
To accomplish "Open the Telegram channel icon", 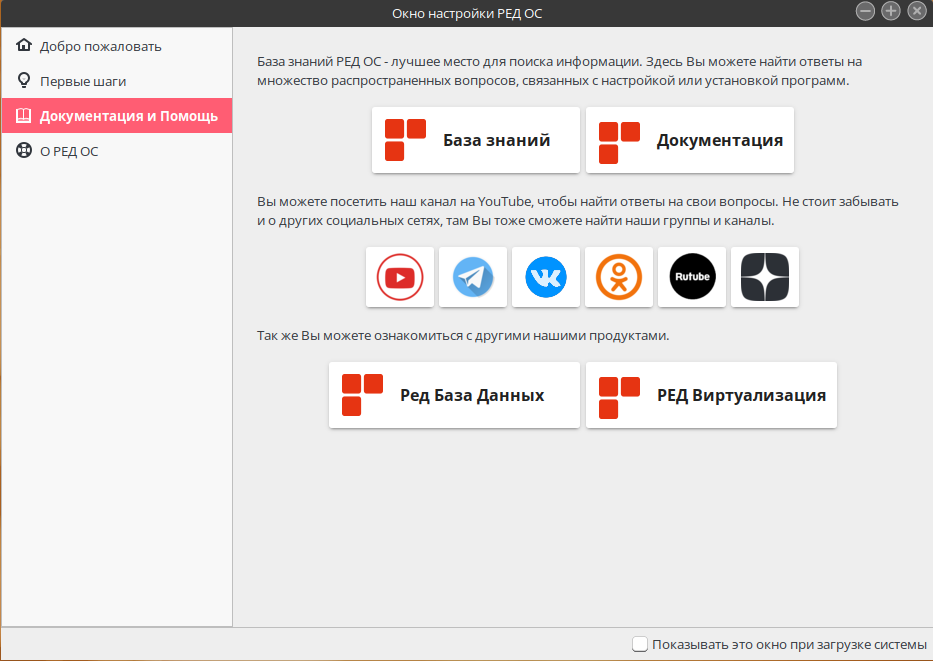I will pos(473,277).
